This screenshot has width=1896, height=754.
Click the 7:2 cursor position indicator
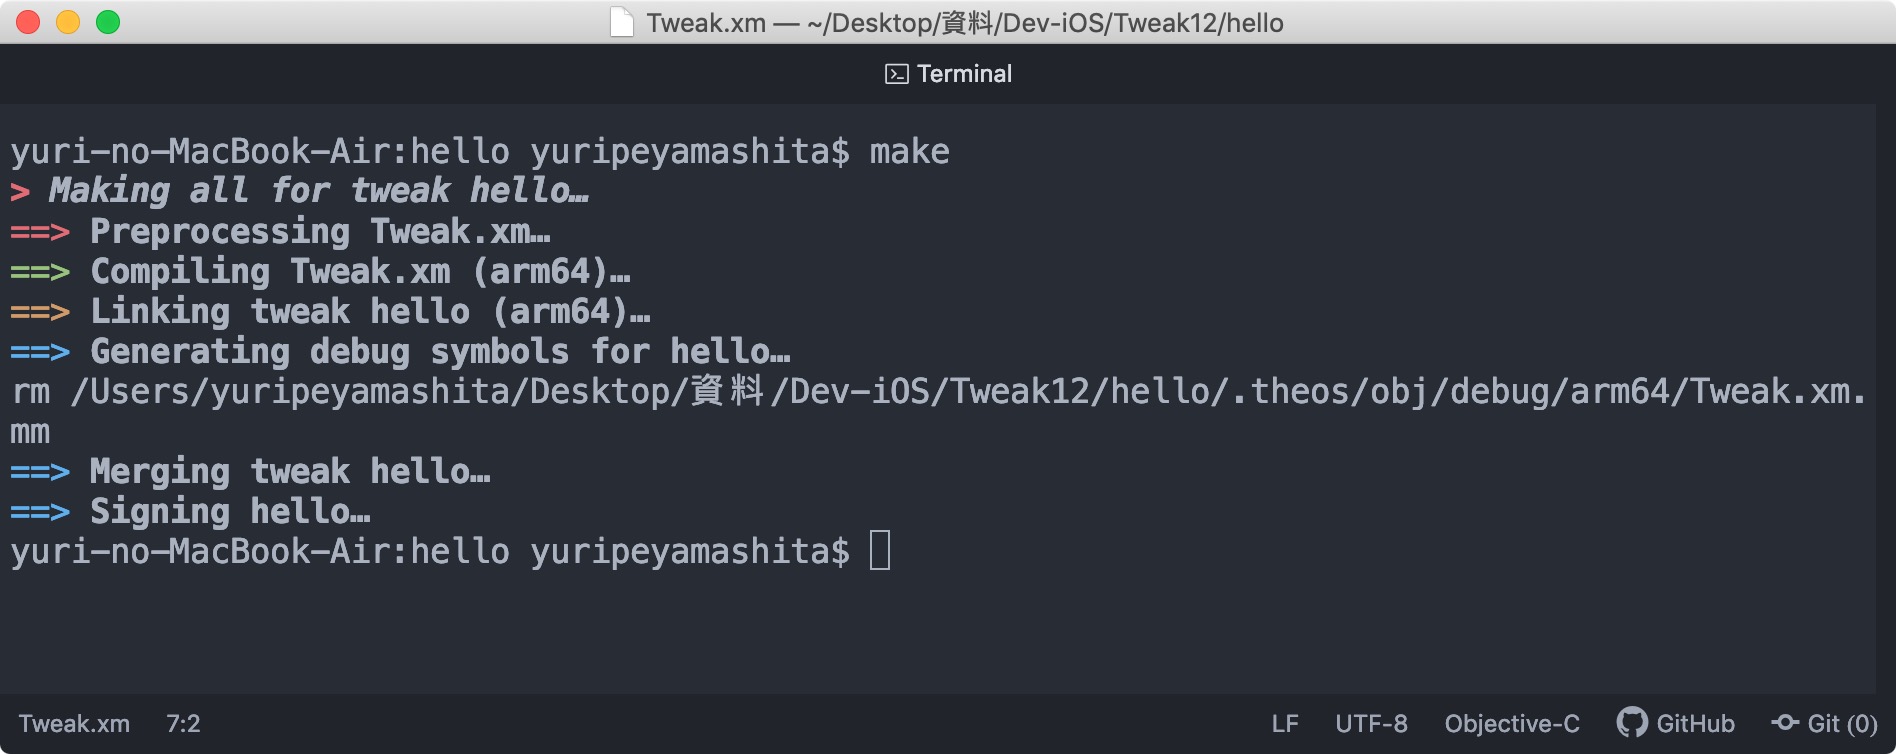[x=183, y=723]
